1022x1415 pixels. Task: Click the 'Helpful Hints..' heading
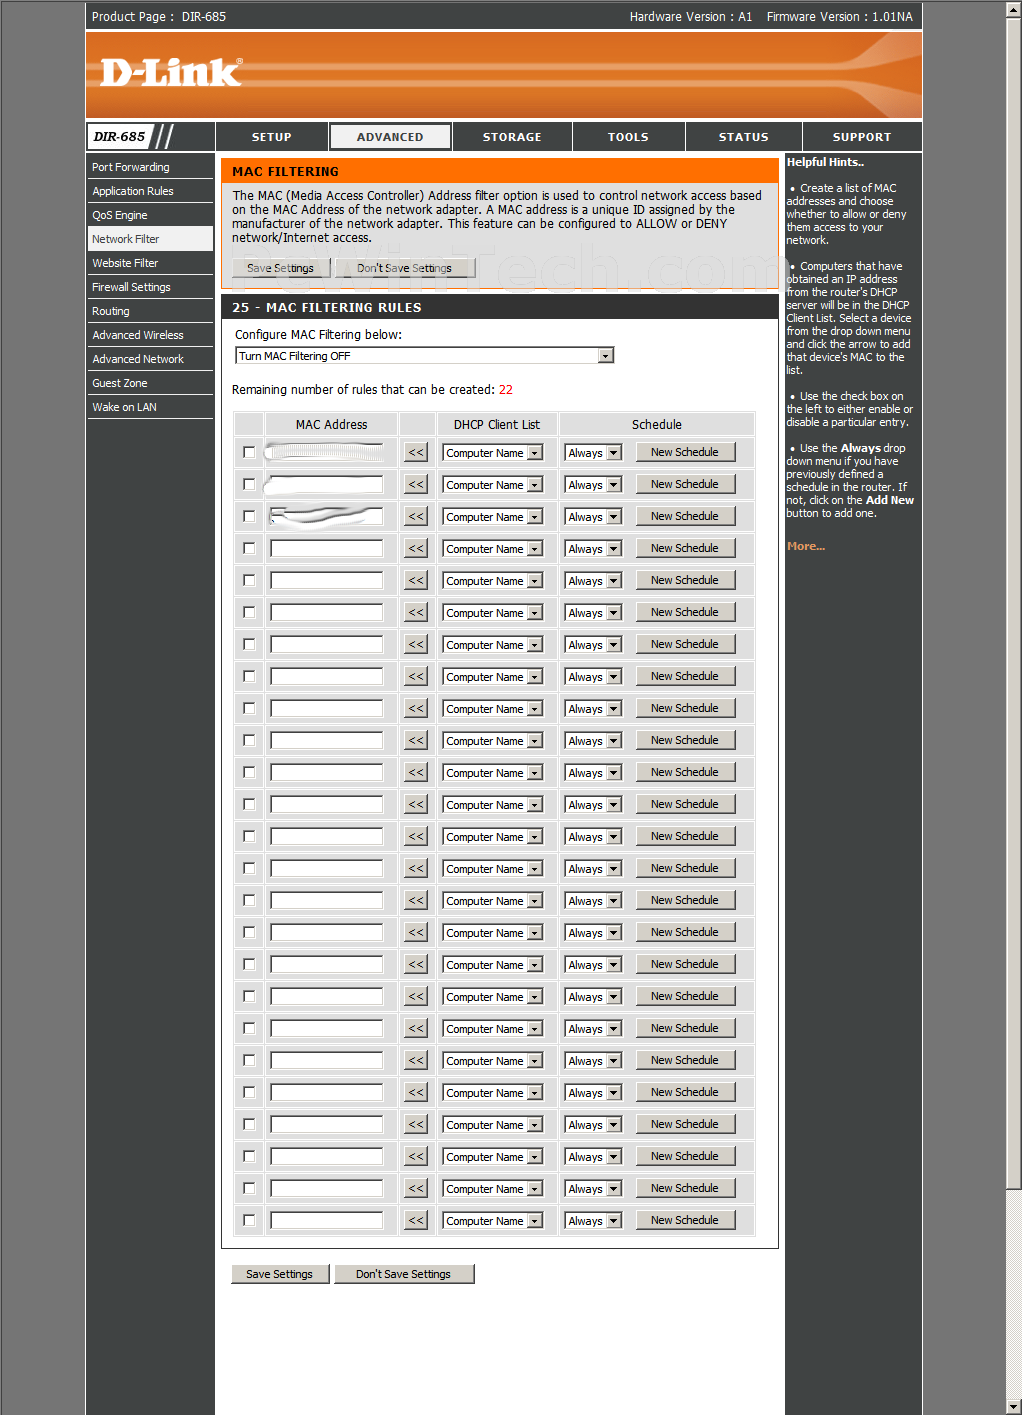(825, 162)
